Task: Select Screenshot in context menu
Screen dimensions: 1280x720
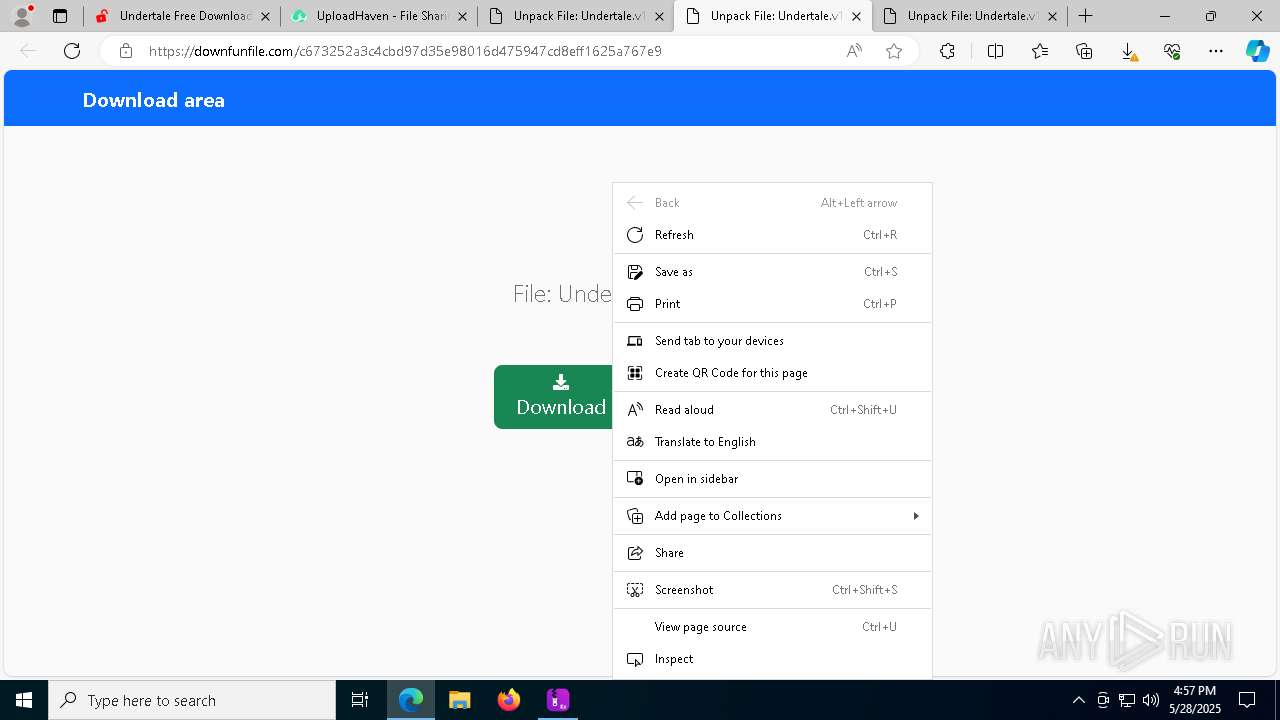Action: pyautogui.click(x=772, y=590)
